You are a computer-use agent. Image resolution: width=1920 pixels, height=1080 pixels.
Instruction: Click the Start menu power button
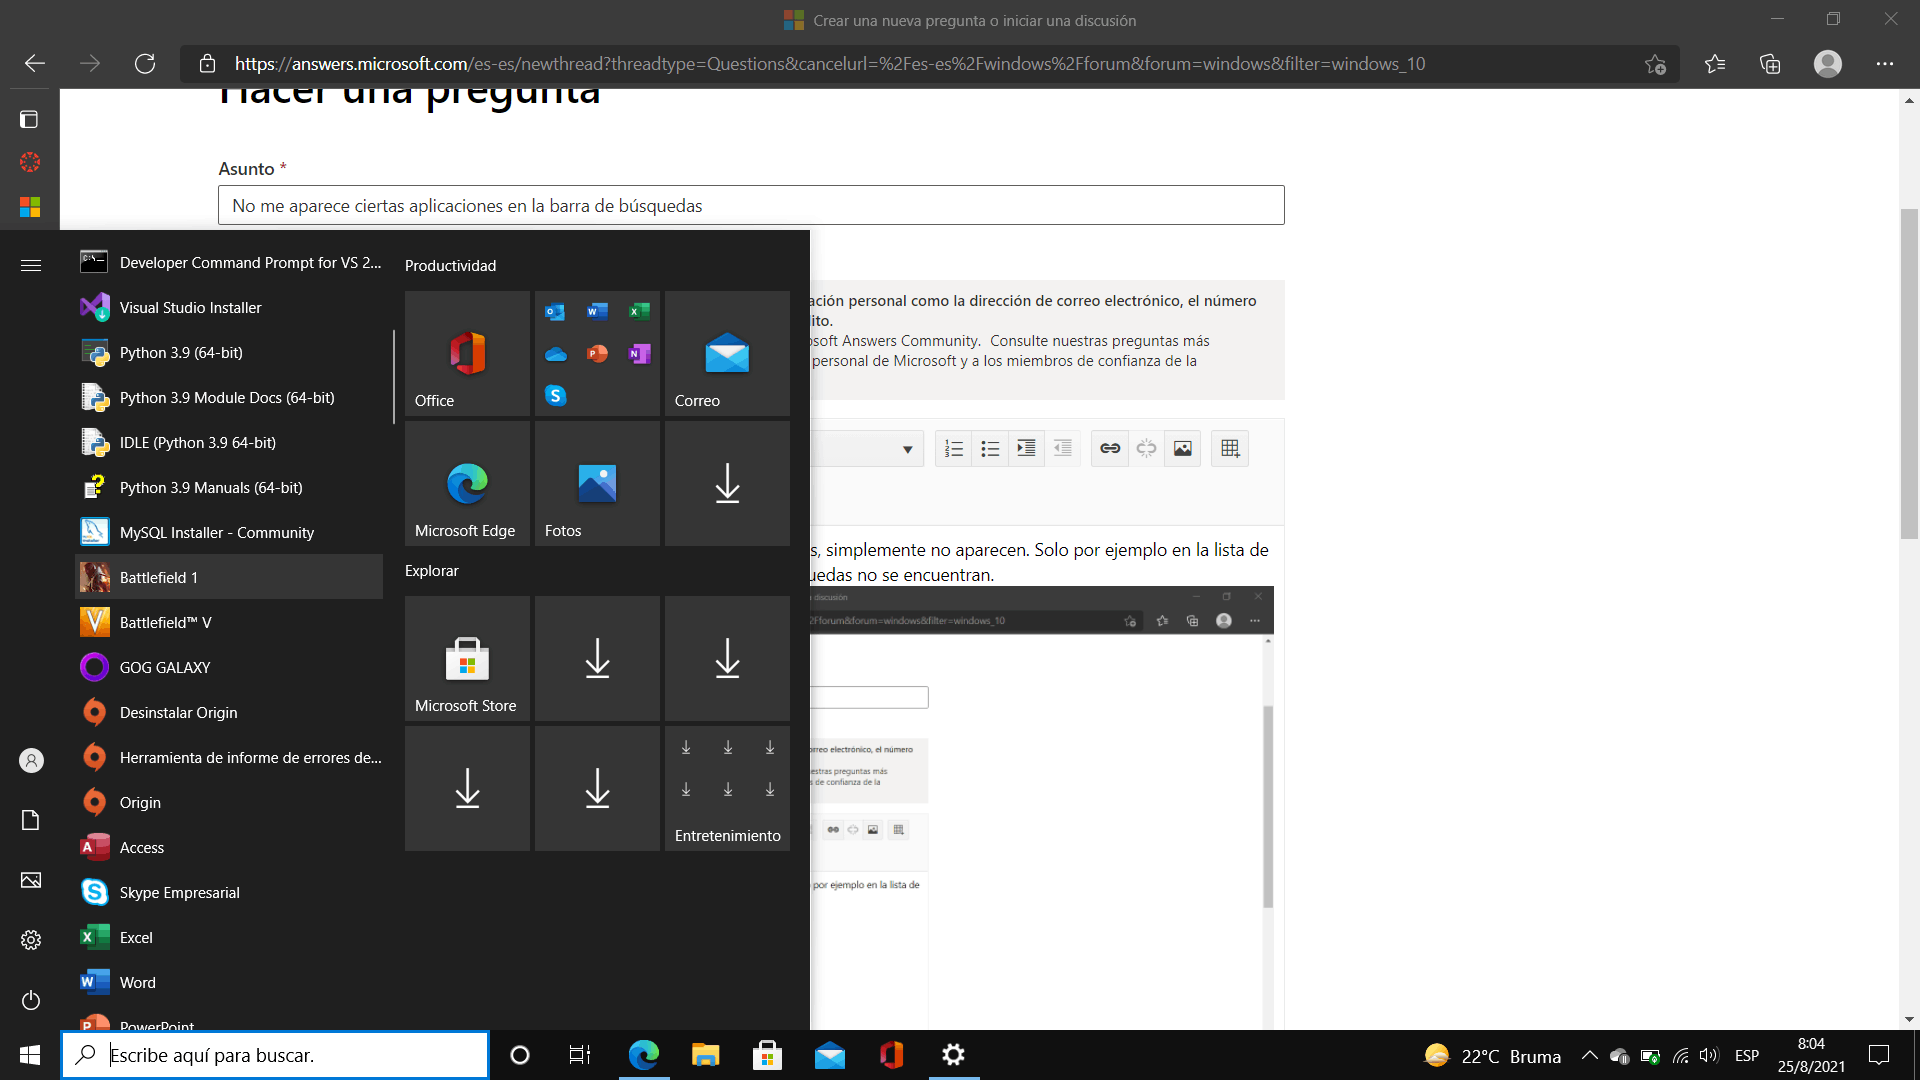click(31, 1000)
